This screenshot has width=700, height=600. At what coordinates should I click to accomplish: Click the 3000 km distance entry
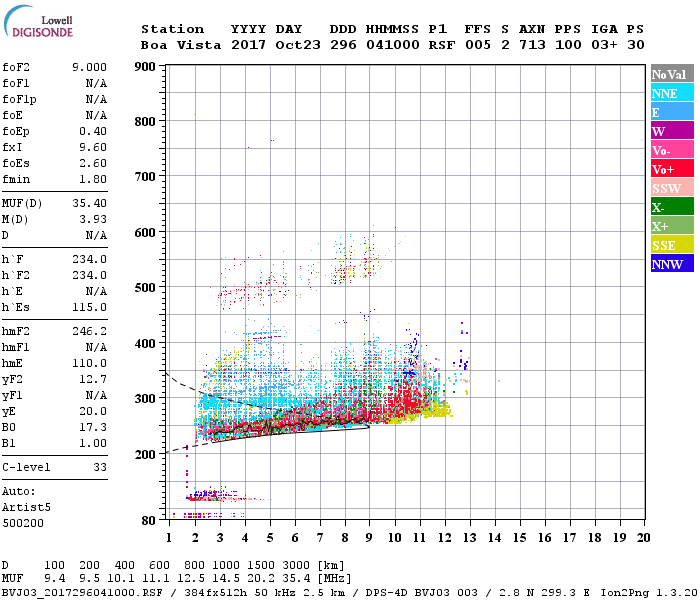coord(296,566)
